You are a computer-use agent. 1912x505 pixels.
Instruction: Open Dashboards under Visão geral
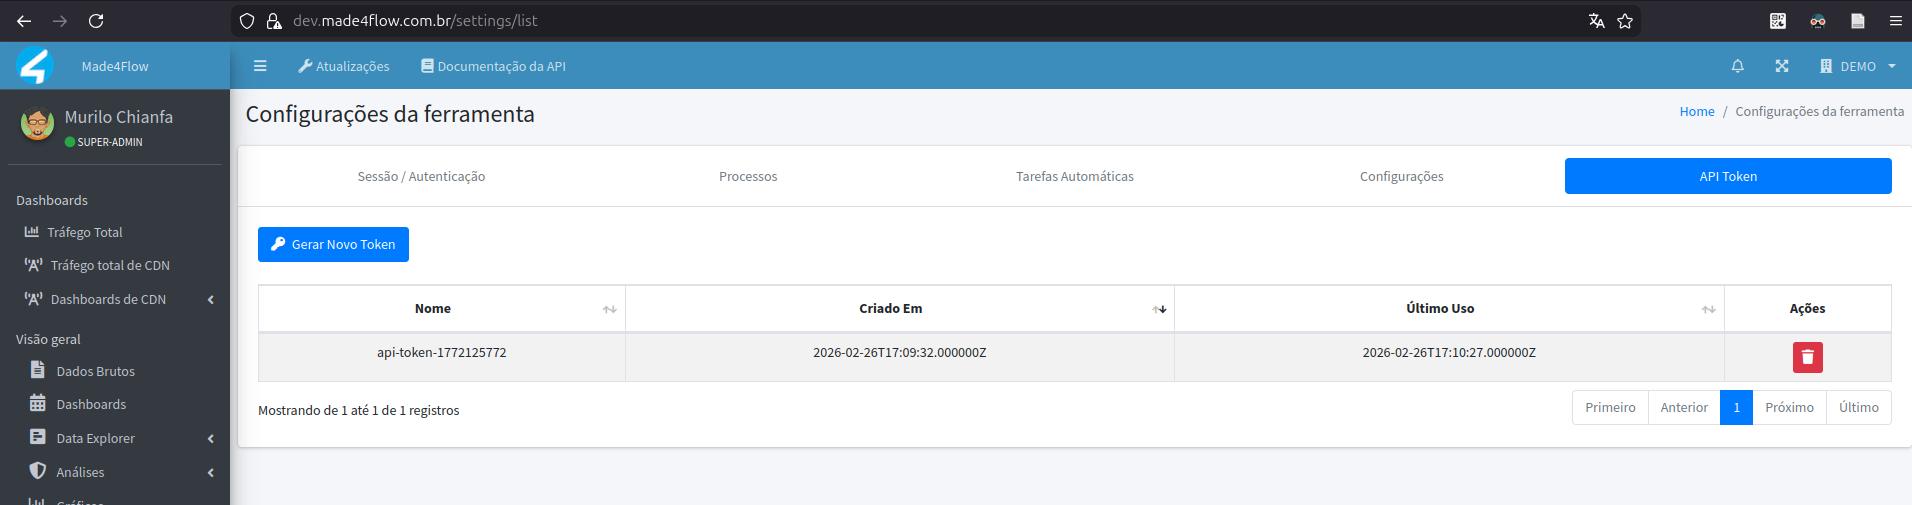[91, 404]
